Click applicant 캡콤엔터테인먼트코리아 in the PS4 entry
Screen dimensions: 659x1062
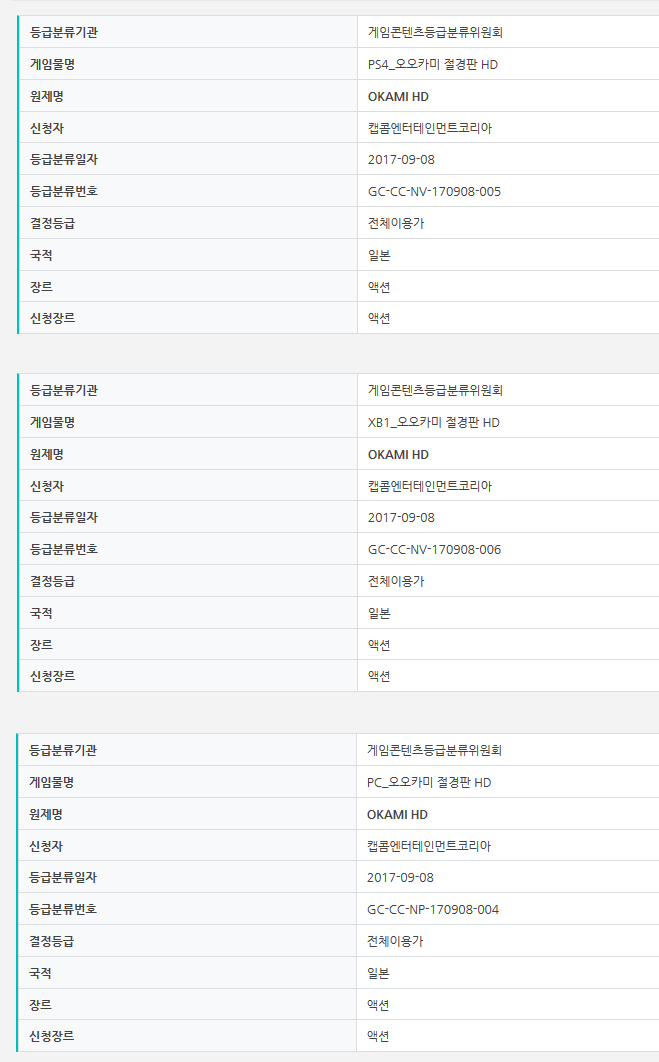tap(430, 128)
